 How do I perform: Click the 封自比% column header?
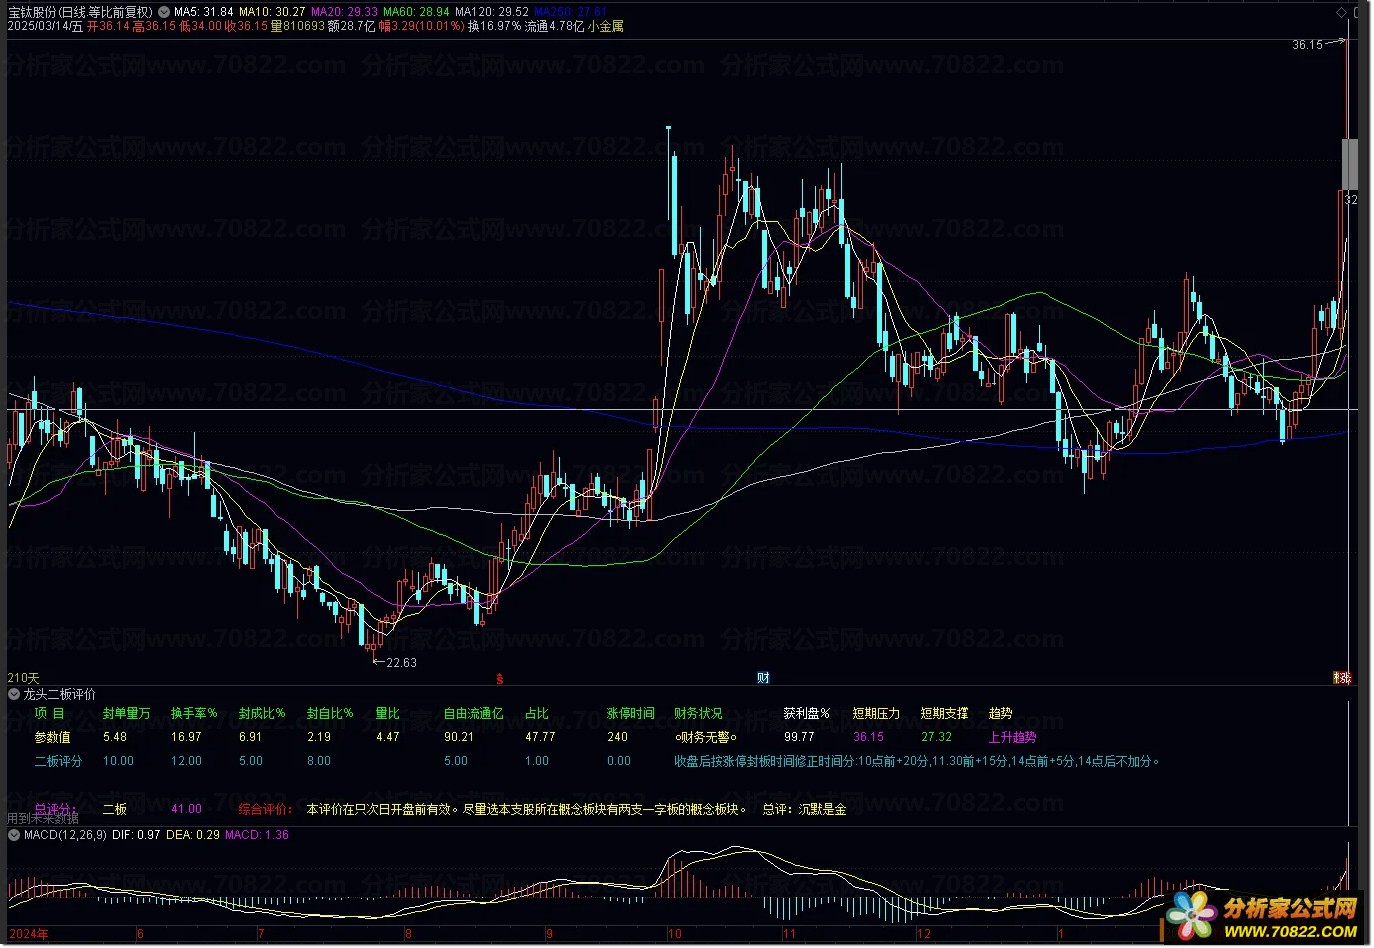(x=330, y=714)
